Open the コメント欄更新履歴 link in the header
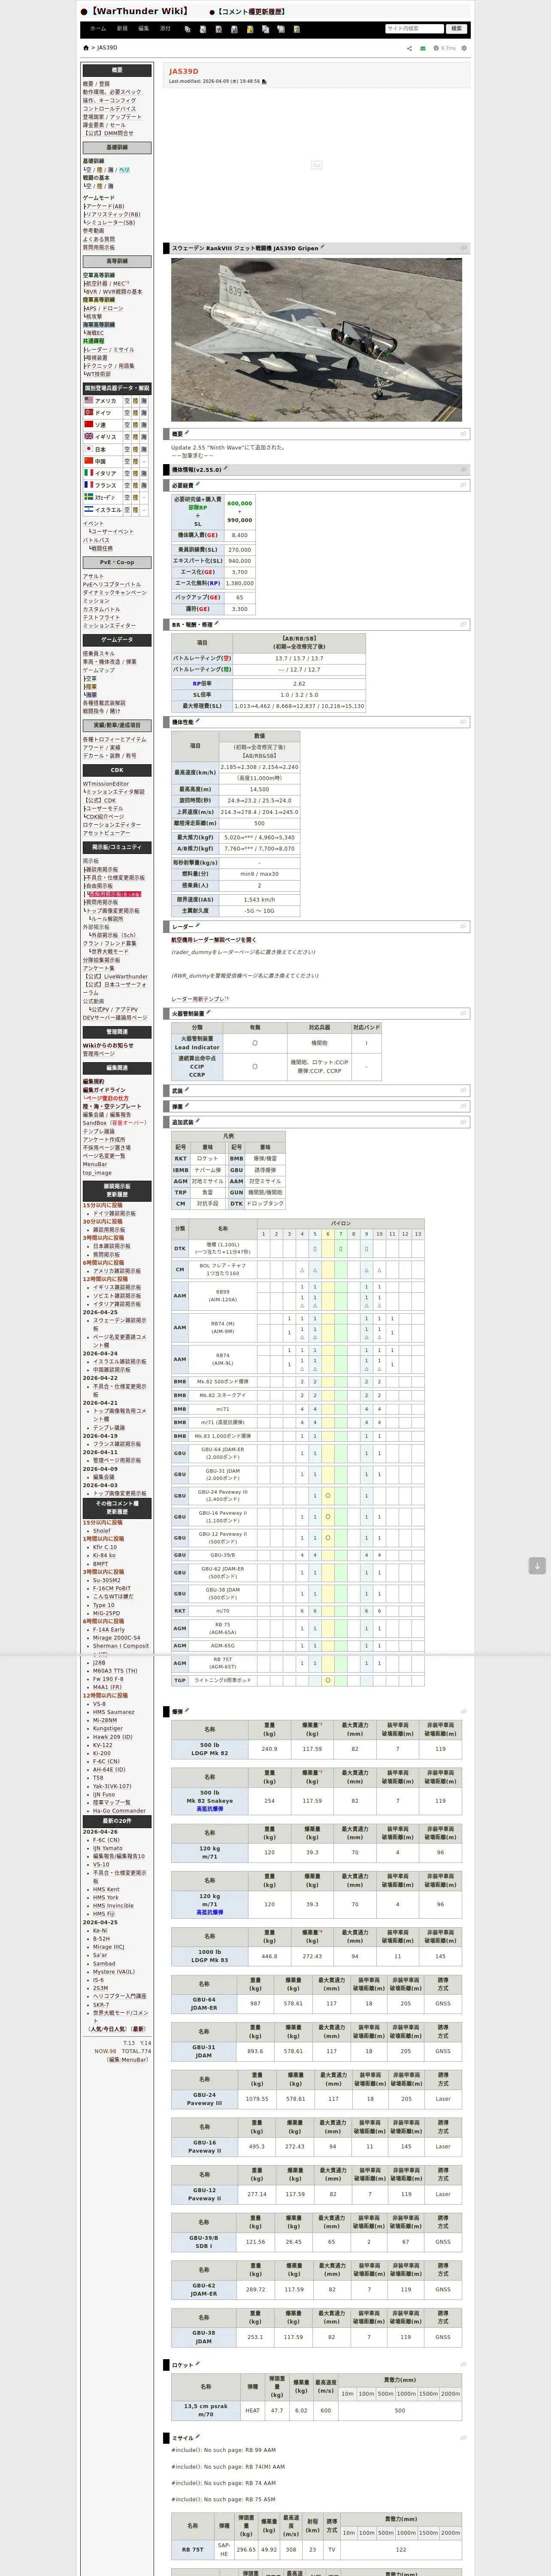The width and height of the screenshot is (551, 2576). pyautogui.click(x=251, y=12)
